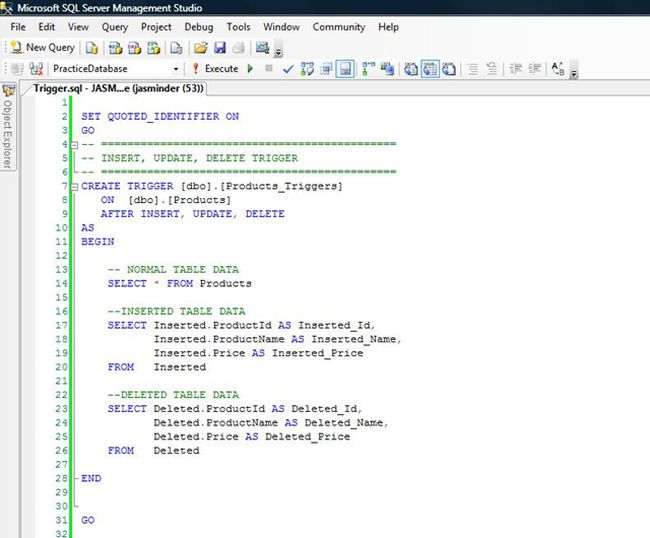Collapse the CREATE TRIGGER code block

(x=76, y=186)
